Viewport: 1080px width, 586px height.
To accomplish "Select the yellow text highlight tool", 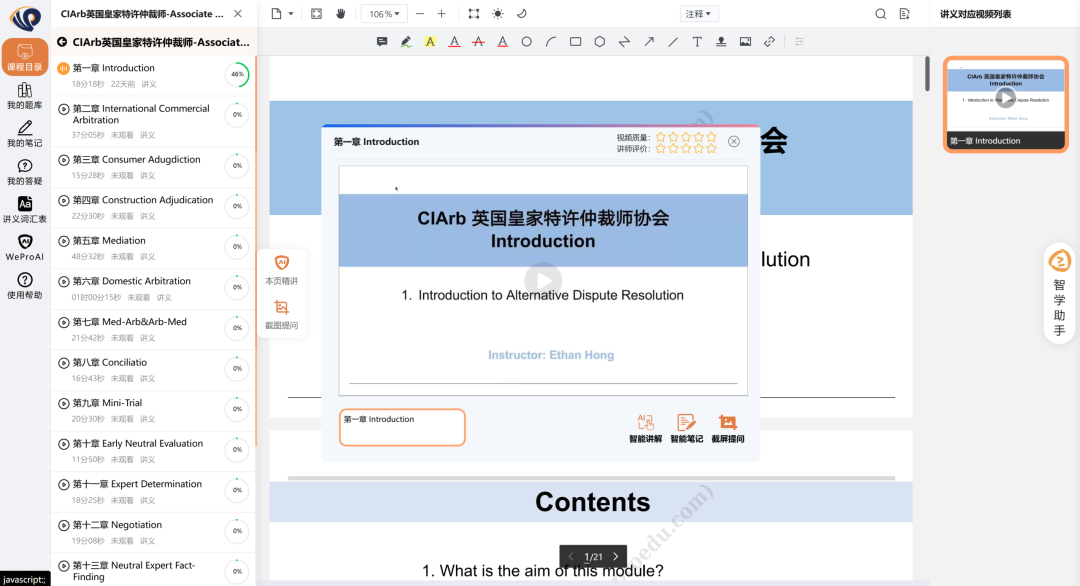I will pos(430,42).
